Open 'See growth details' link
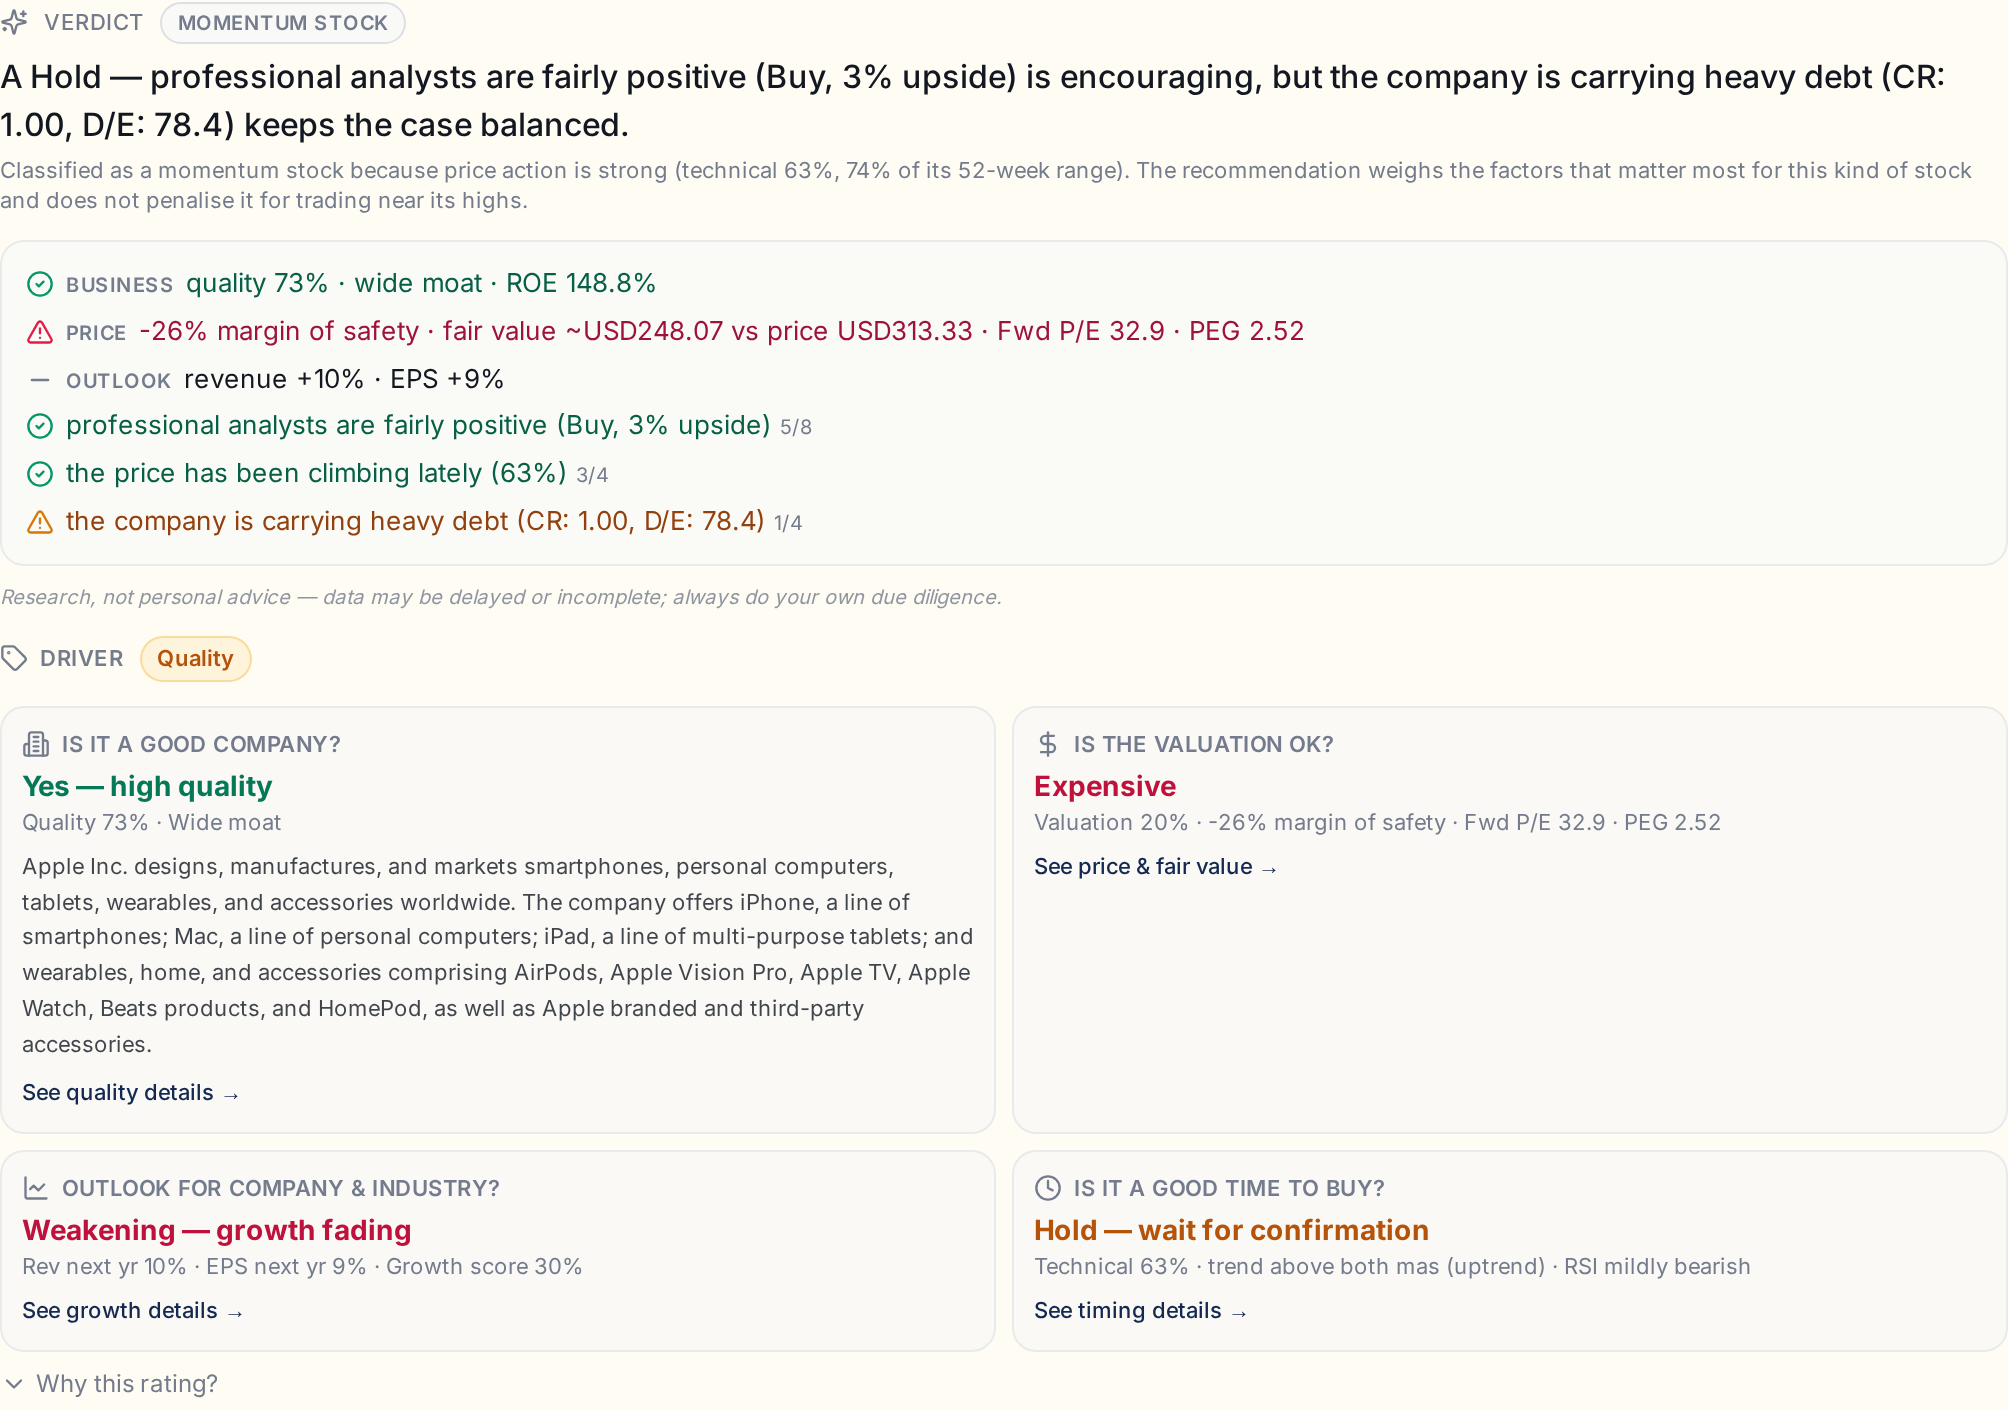Image resolution: width=2008 pixels, height=1410 pixels. pos(133,1311)
